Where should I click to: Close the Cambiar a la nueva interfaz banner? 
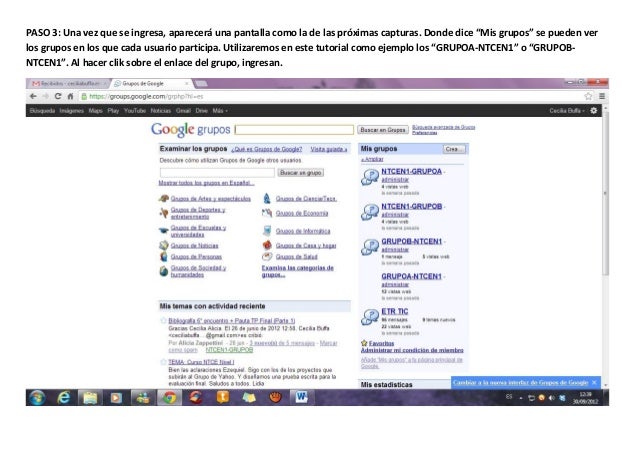click(594, 382)
